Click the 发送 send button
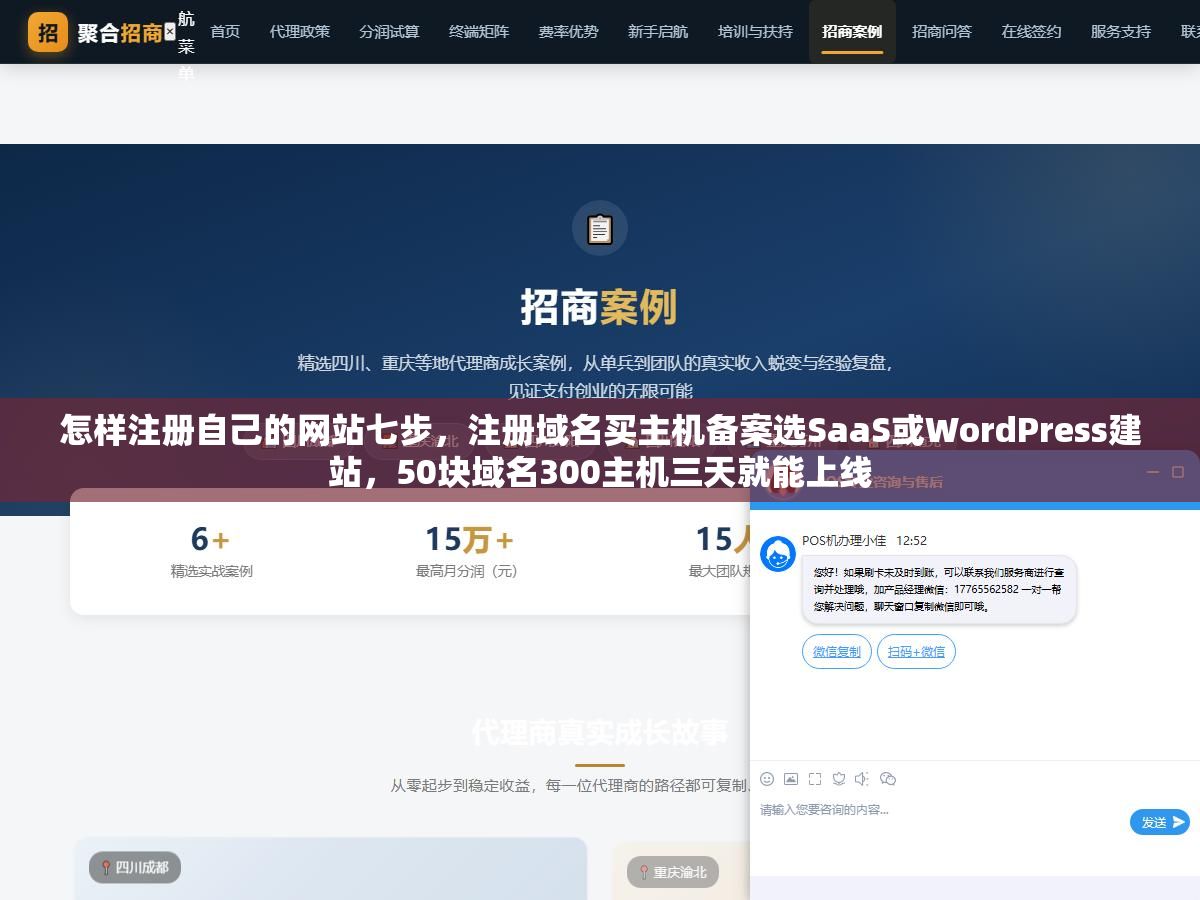1200x900 pixels. (1160, 822)
